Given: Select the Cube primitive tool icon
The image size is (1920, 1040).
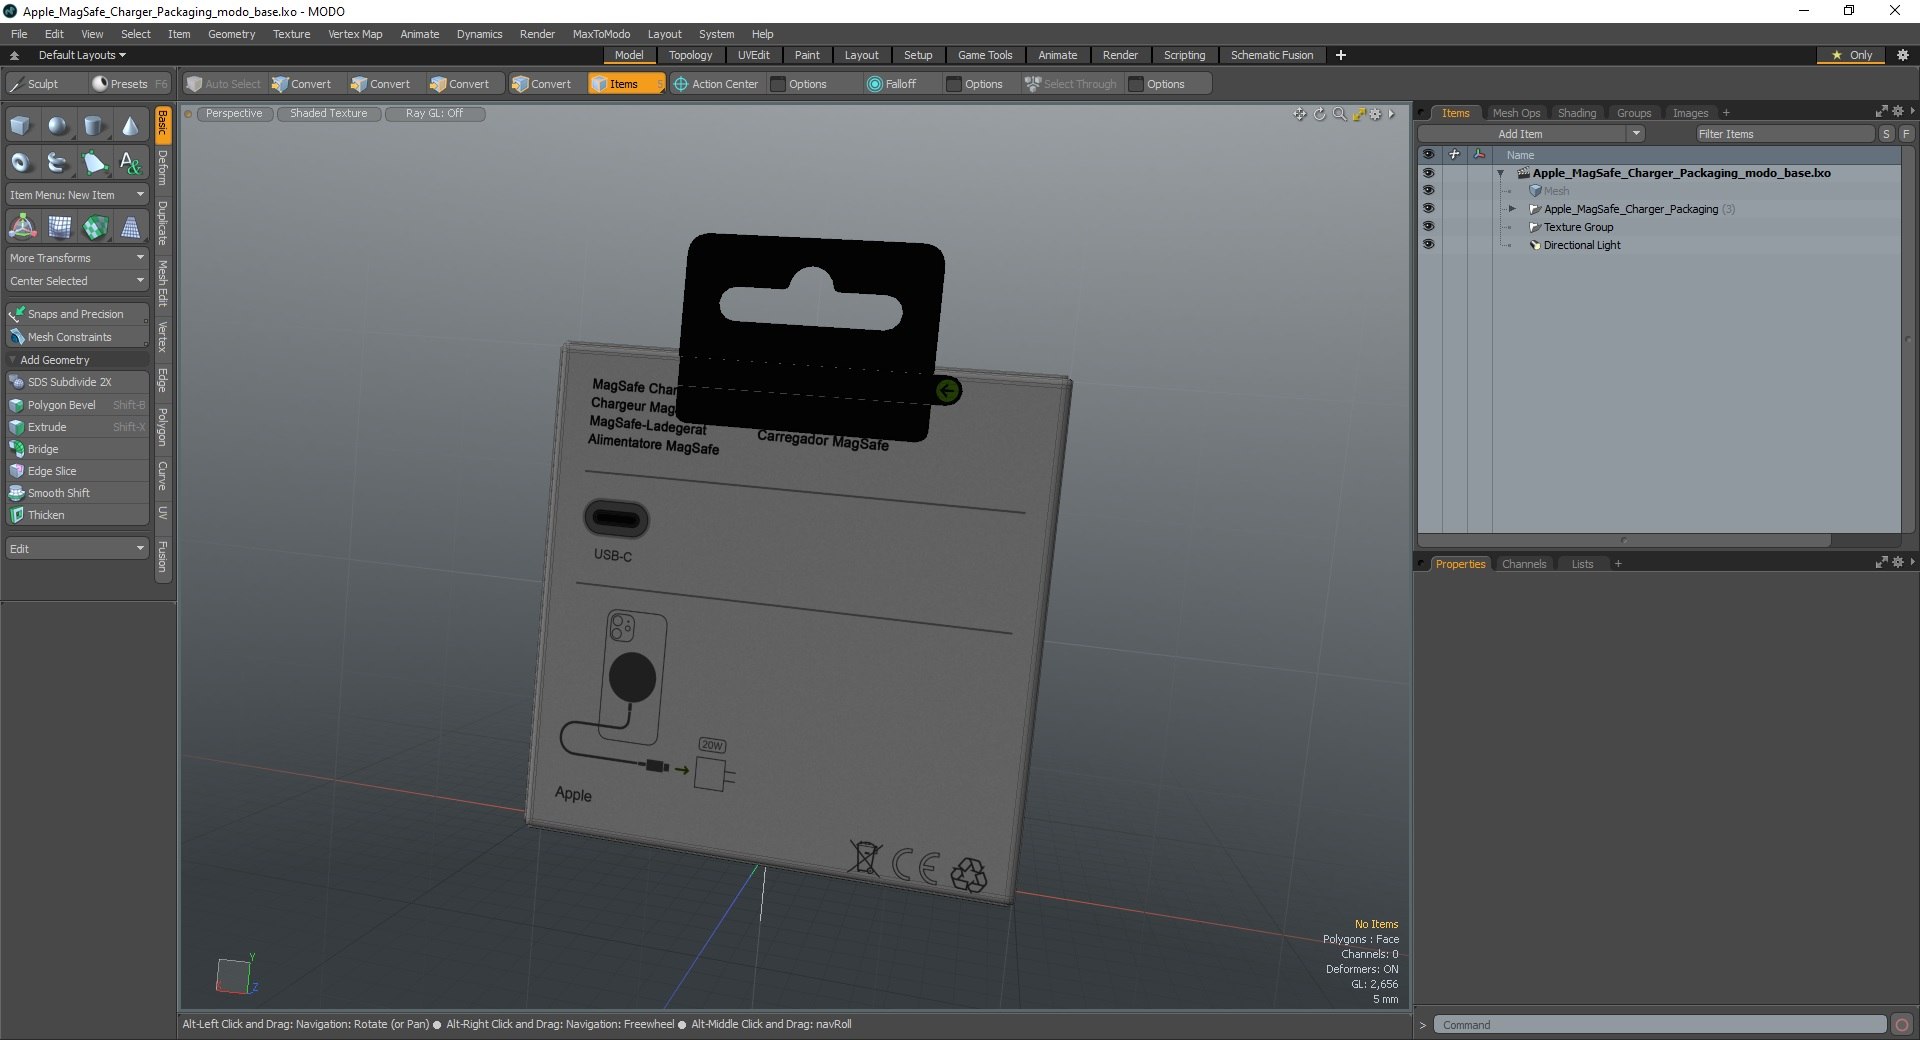Looking at the screenshot, I should (x=21, y=126).
